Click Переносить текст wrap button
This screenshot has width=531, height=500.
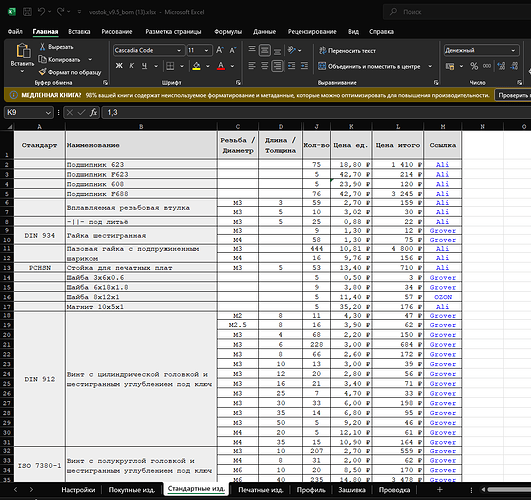click(347, 50)
